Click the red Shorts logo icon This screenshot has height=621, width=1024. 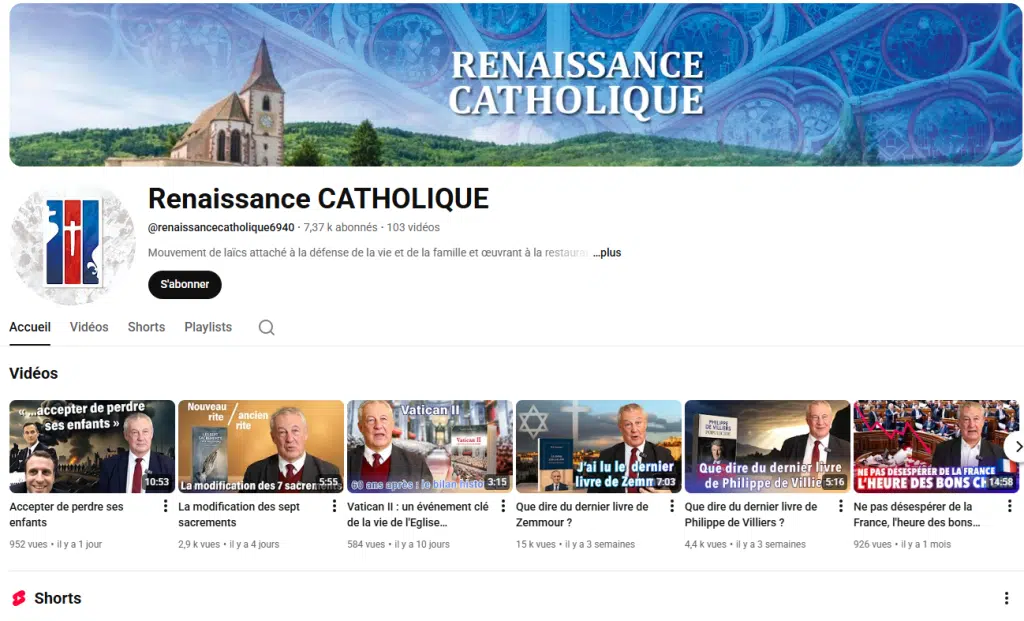coord(19,598)
